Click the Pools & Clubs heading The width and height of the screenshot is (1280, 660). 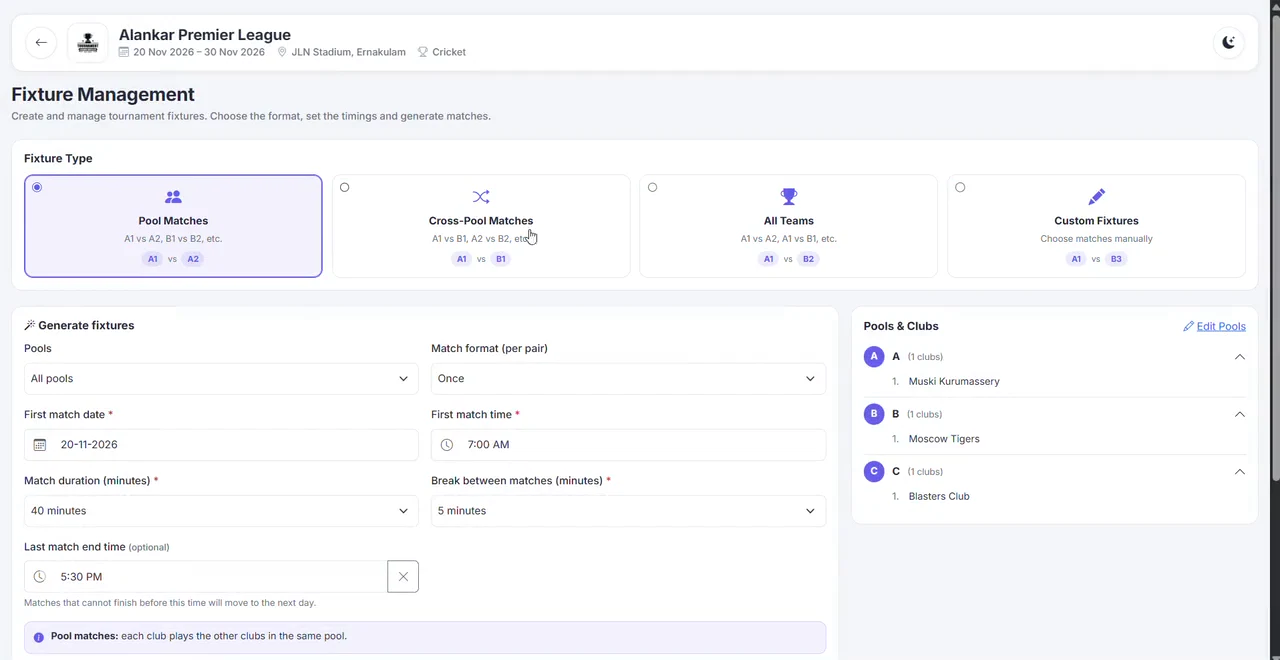coord(901,327)
